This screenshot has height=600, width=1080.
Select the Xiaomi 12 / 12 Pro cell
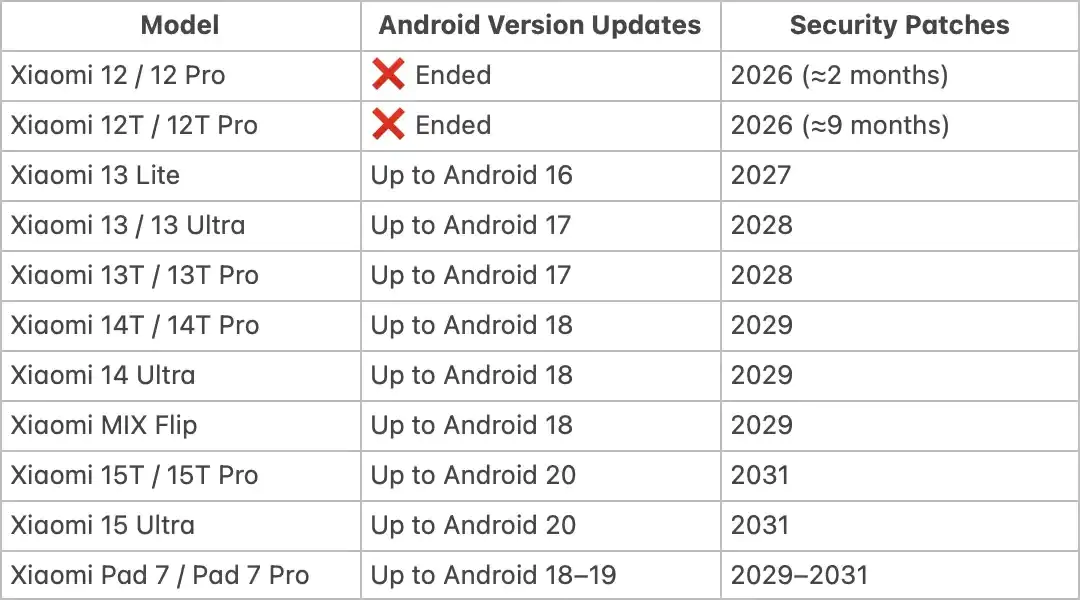tap(118, 75)
